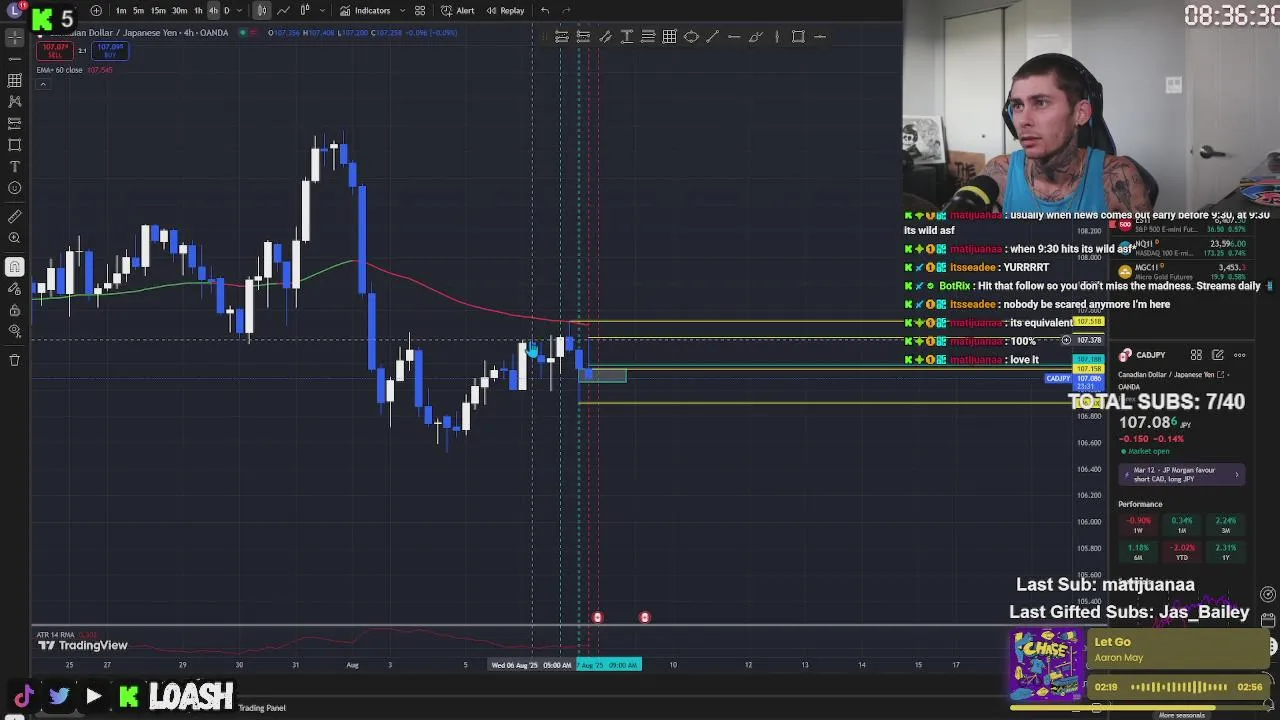Select the 4h timeframe

(x=213, y=10)
